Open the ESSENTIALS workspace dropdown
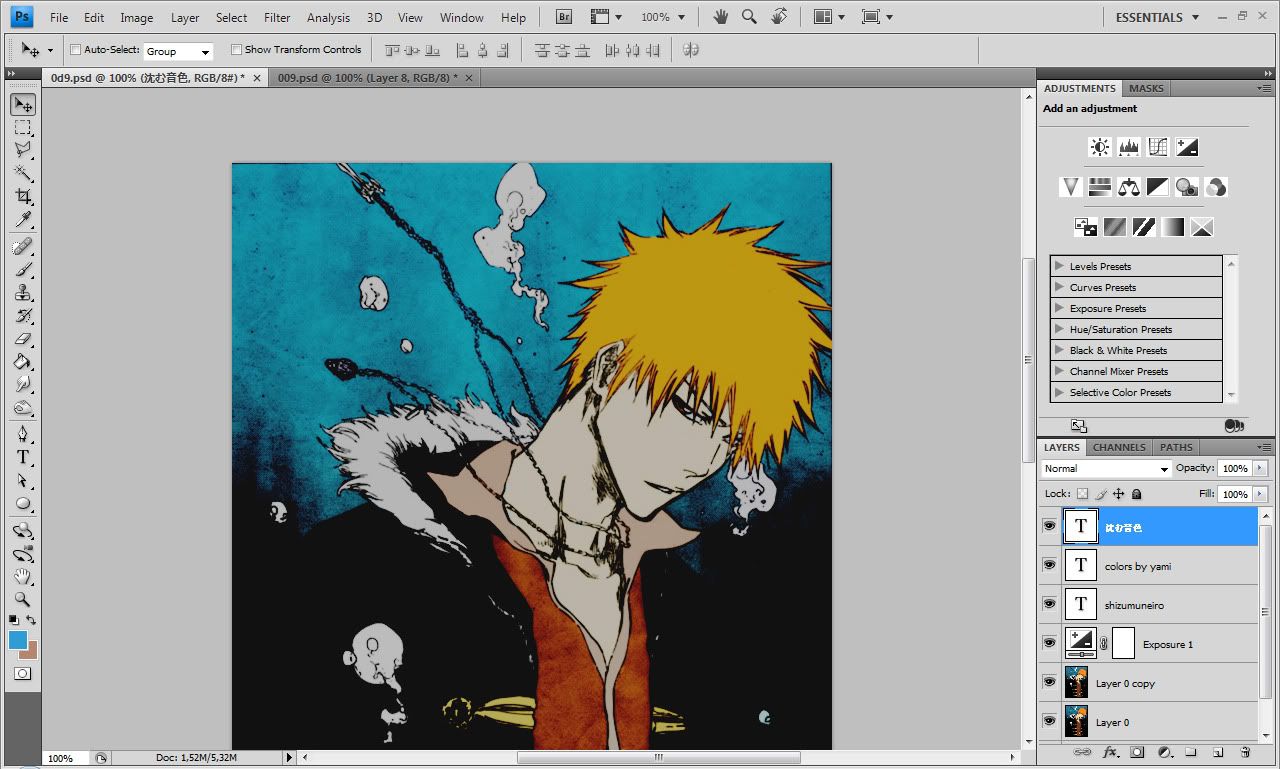 tap(1156, 17)
